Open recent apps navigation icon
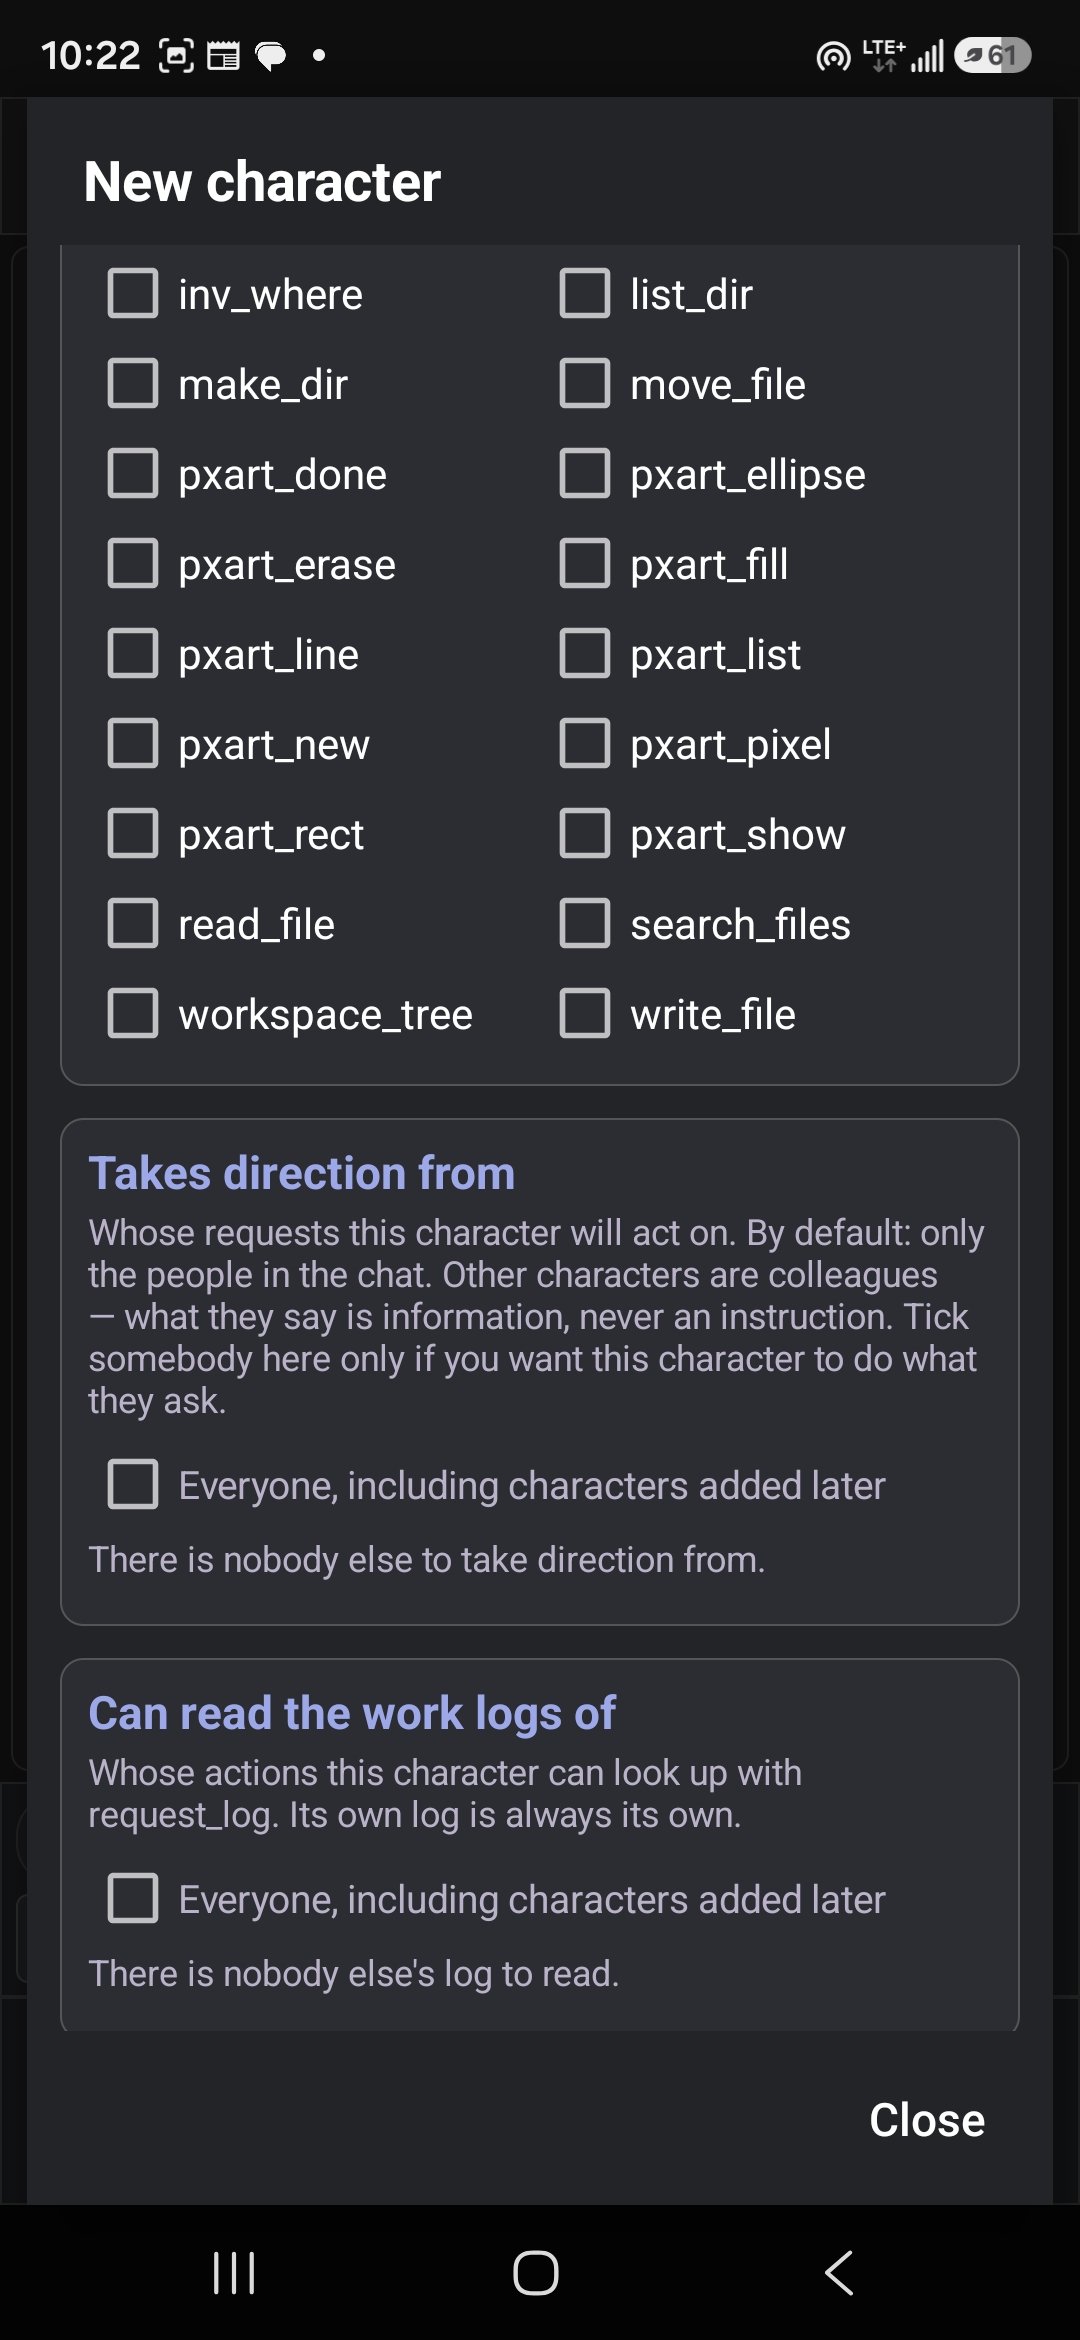Image resolution: width=1080 pixels, height=2340 pixels. (x=234, y=2273)
